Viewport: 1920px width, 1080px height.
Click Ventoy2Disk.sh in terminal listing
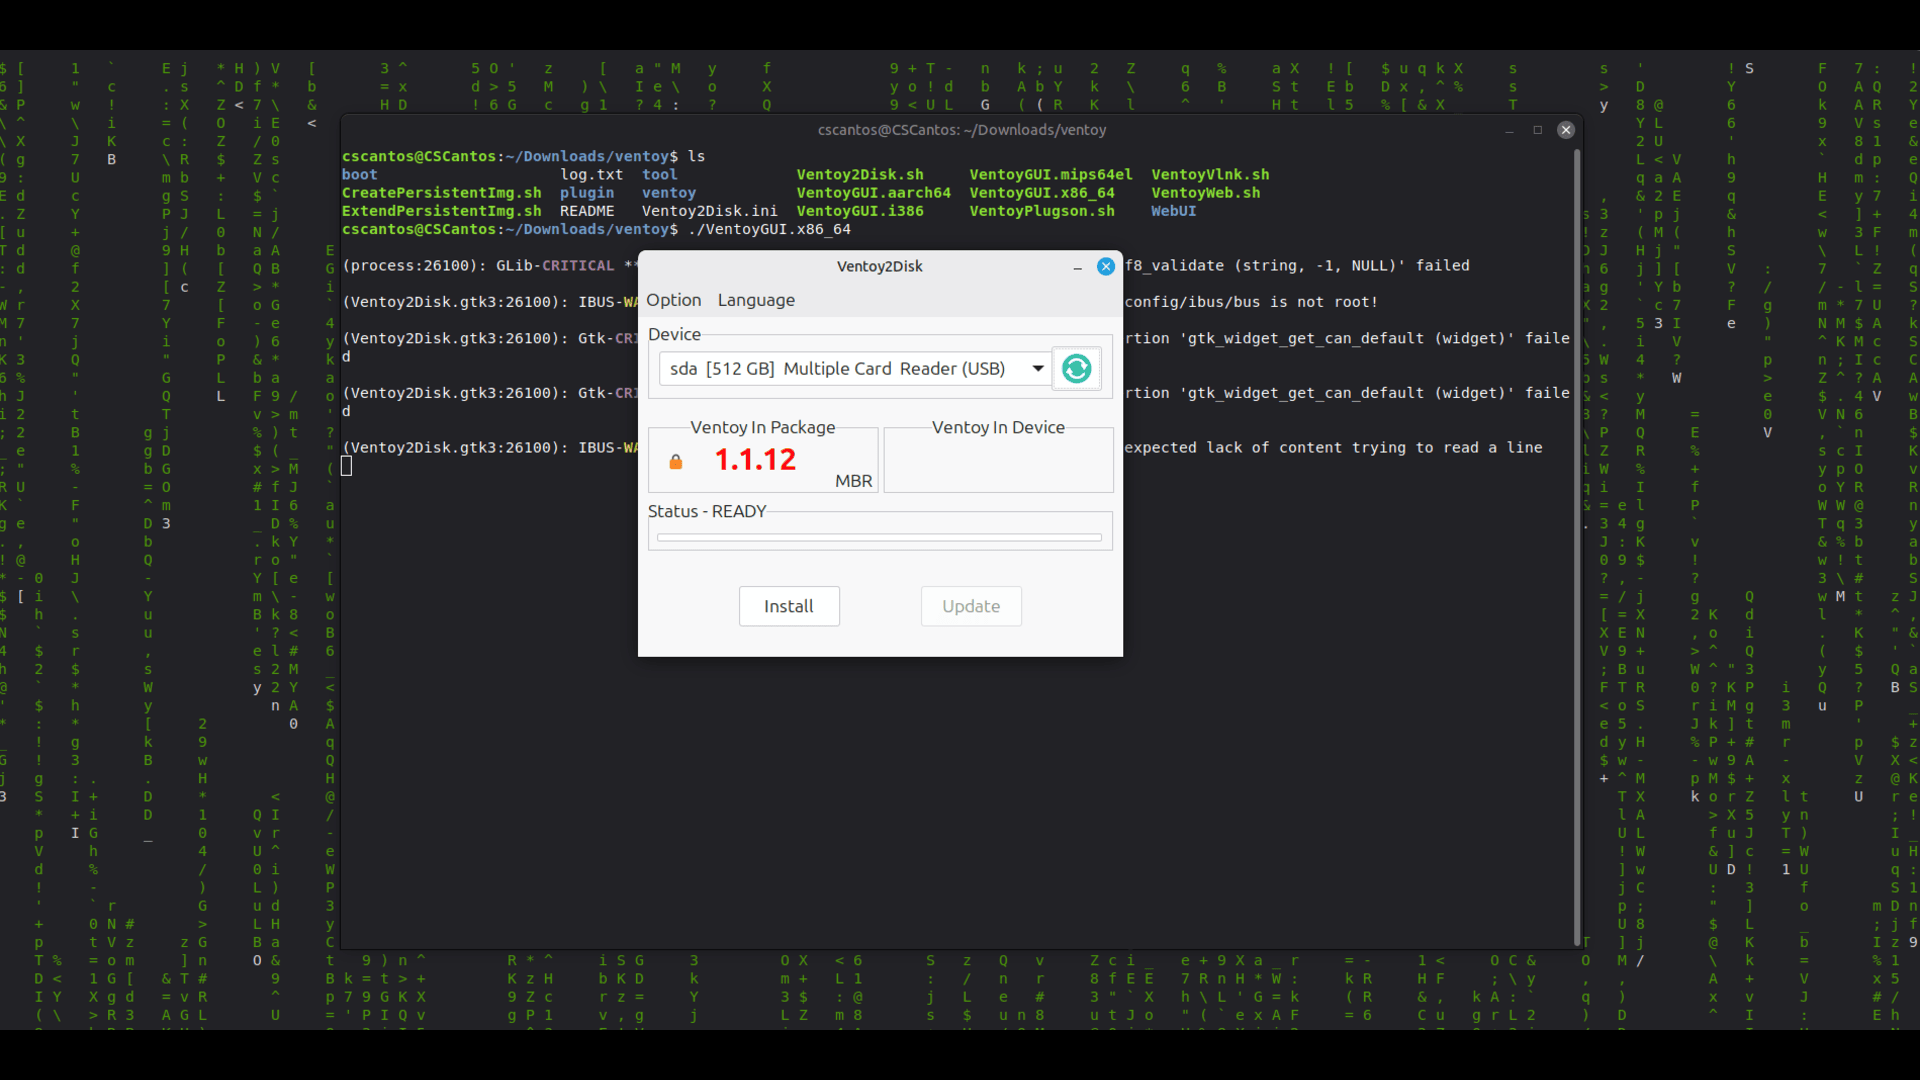tap(860, 175)
